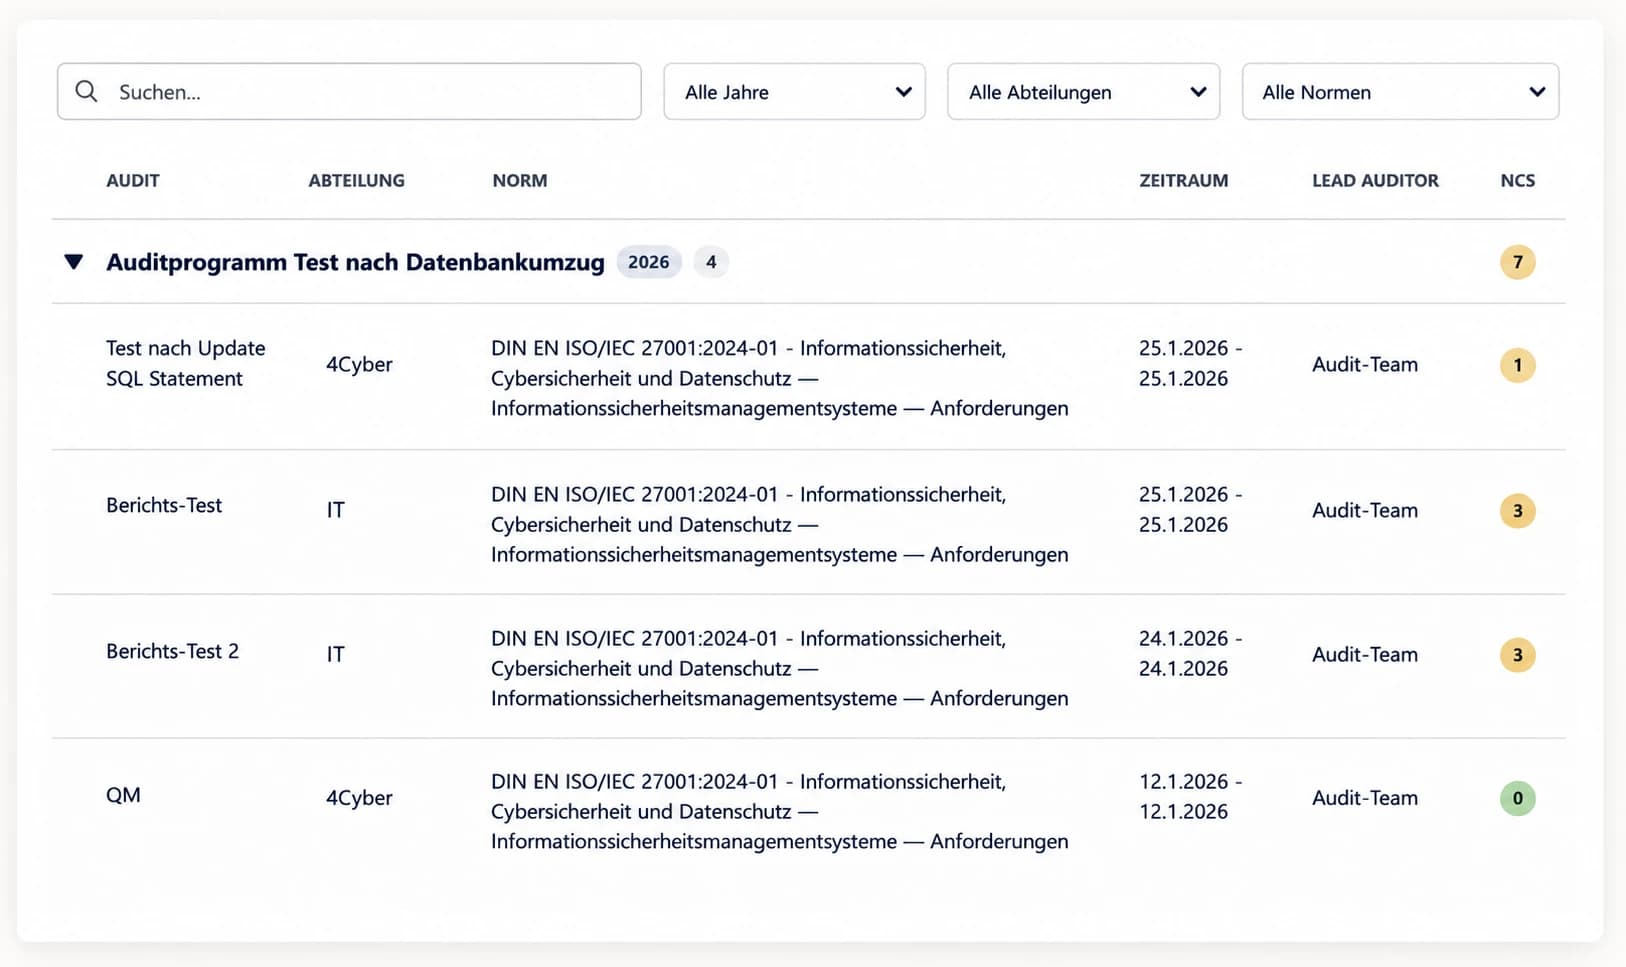Viewport: 1626px width, 967px height.
Task: Click into the Suchen search field
Action: tap(349, 92)
